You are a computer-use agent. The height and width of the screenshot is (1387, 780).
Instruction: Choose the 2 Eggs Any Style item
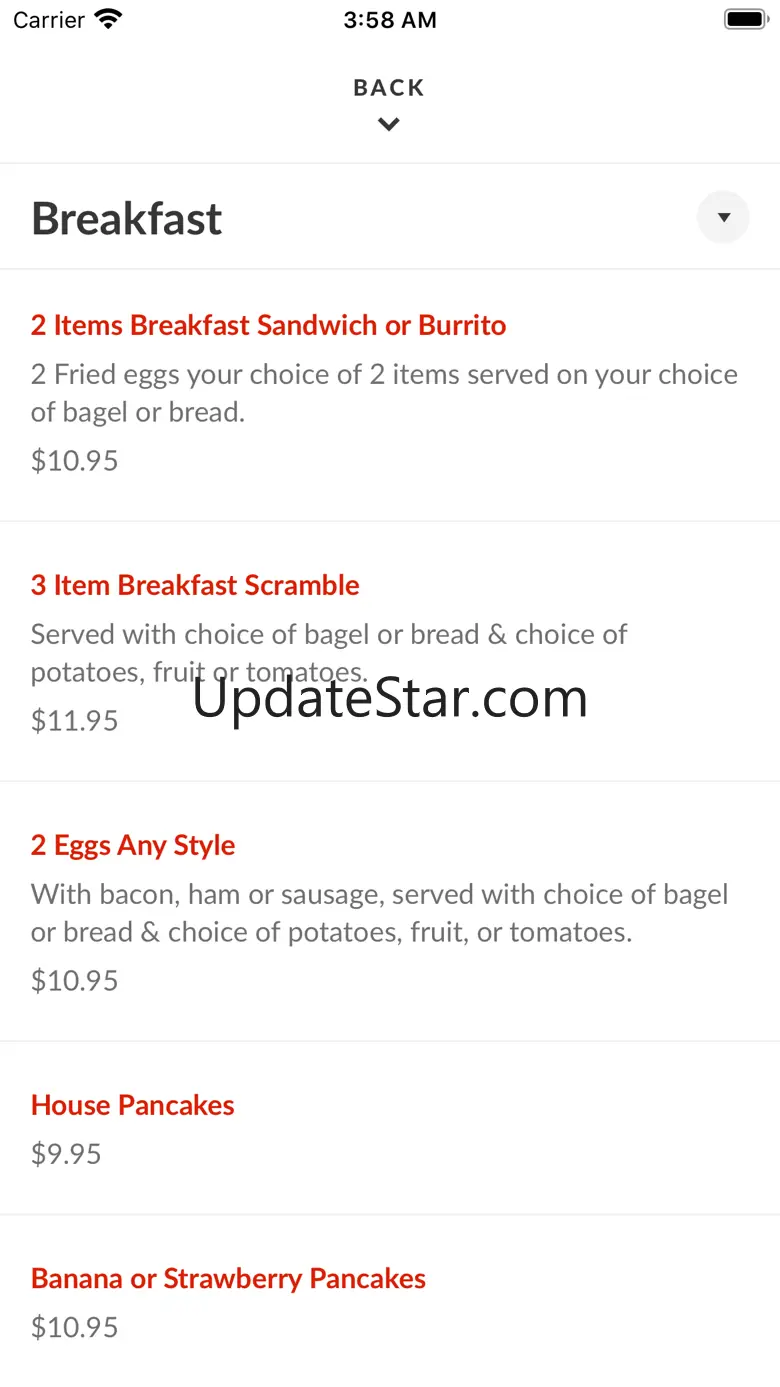coord(133,845)
